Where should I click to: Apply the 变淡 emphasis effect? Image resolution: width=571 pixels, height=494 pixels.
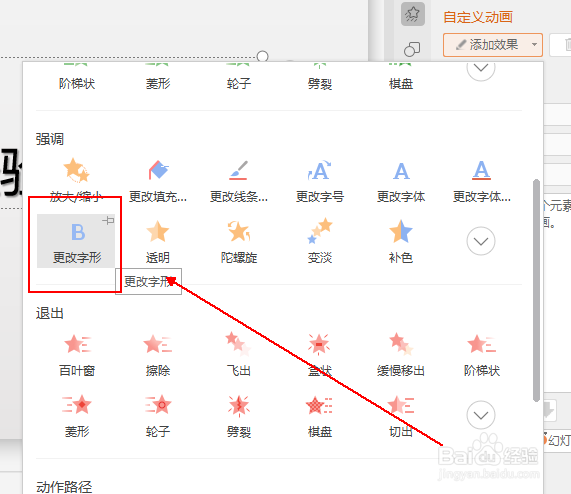coord(320,242)
